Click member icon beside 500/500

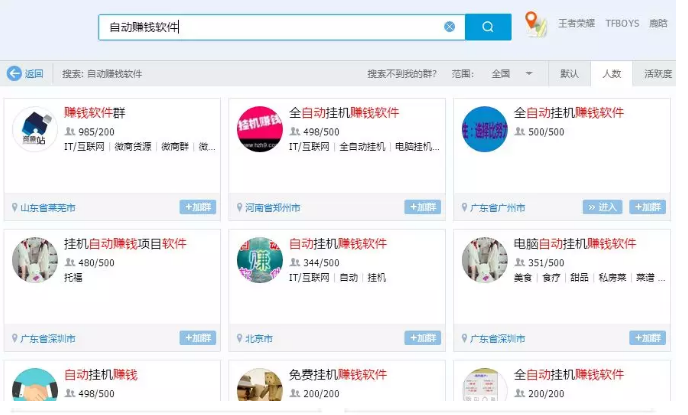[x=520, y=132]
